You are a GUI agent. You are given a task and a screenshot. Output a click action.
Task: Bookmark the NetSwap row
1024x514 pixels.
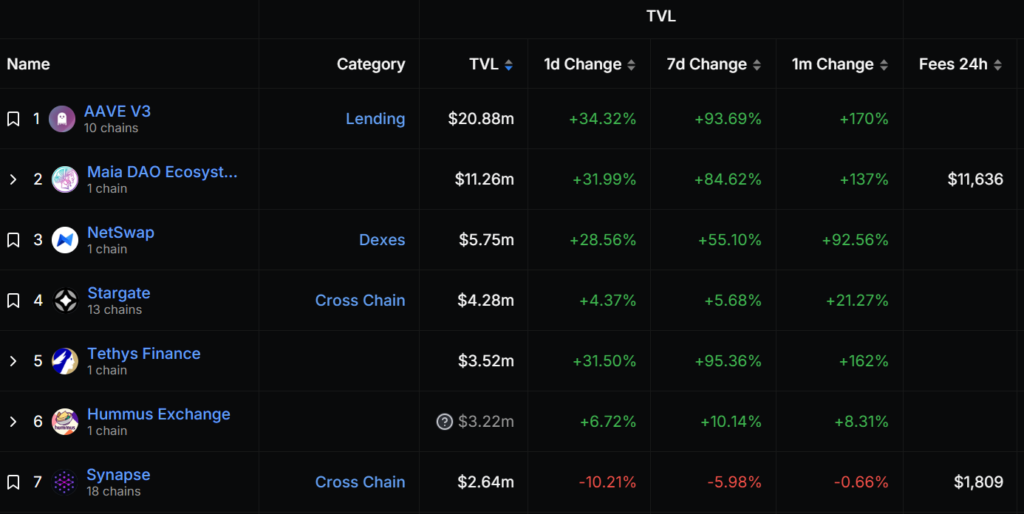point(13,240)
